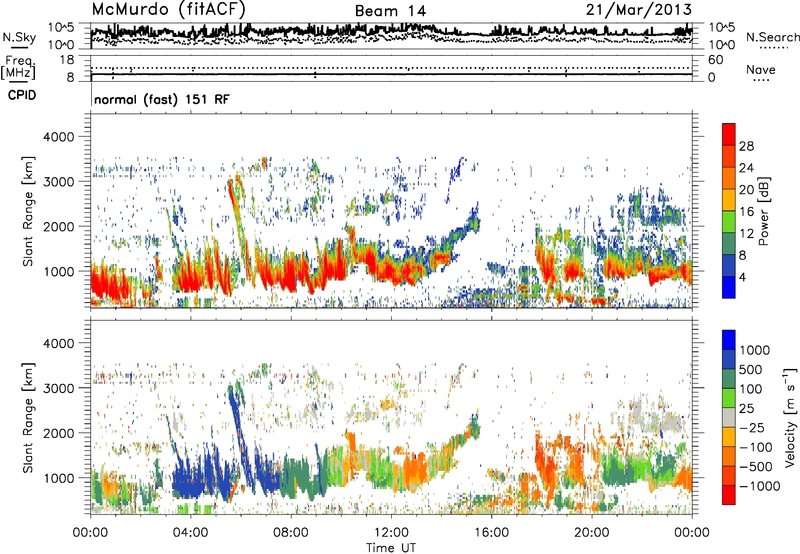800x554 pixels.
Task: Click the "Velocity [m s-1]" colorbar title
Action: (x=790, y=417)
